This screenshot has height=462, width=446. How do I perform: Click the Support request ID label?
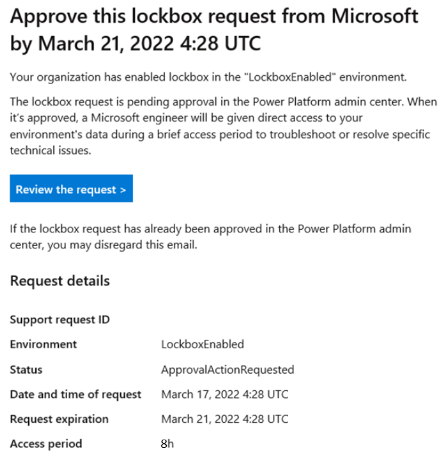point(60,320)
